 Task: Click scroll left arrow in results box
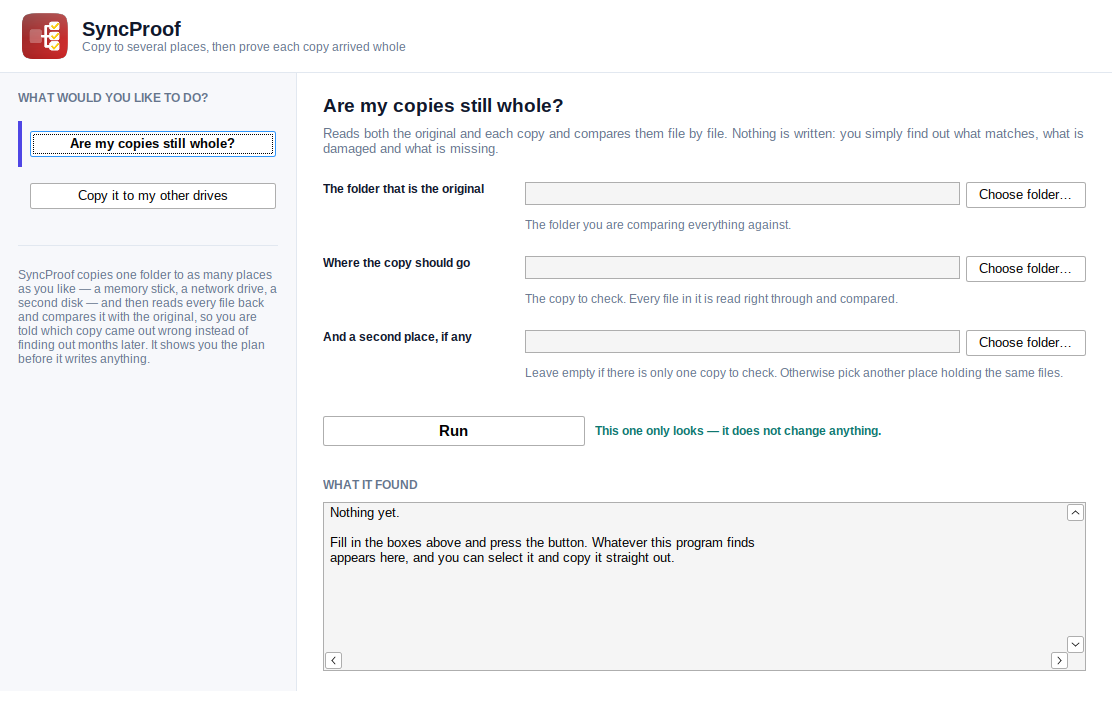pos(333,661)
